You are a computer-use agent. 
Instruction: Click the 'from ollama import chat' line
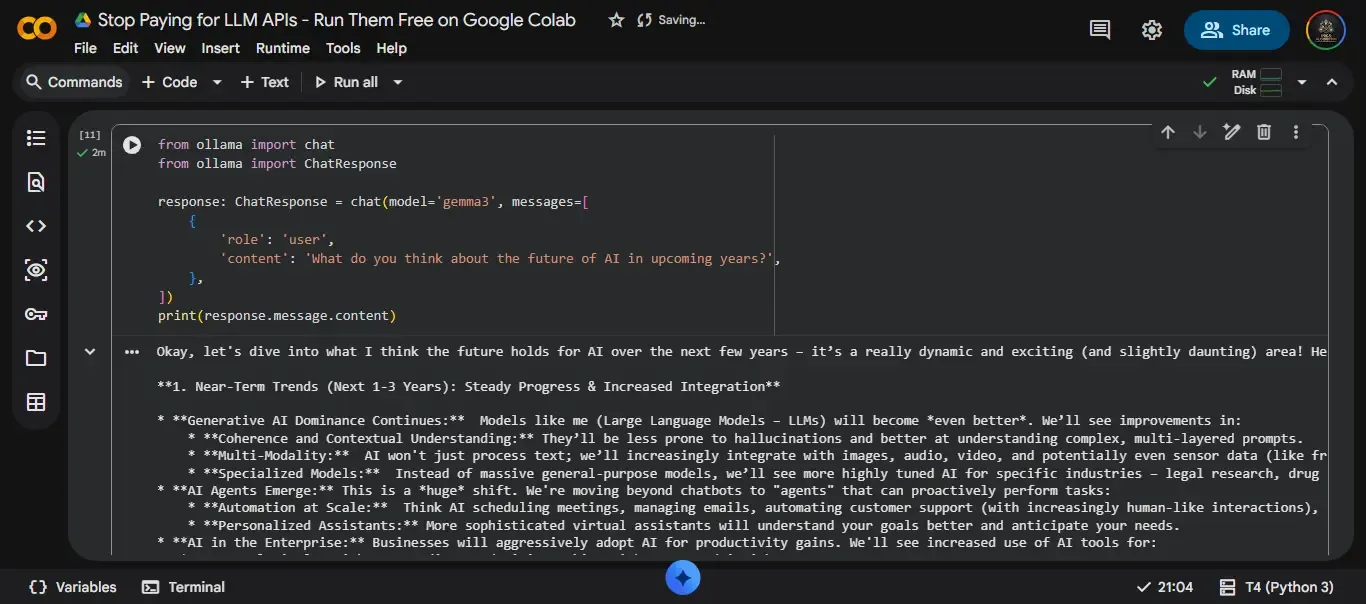[x=246, y=144]
